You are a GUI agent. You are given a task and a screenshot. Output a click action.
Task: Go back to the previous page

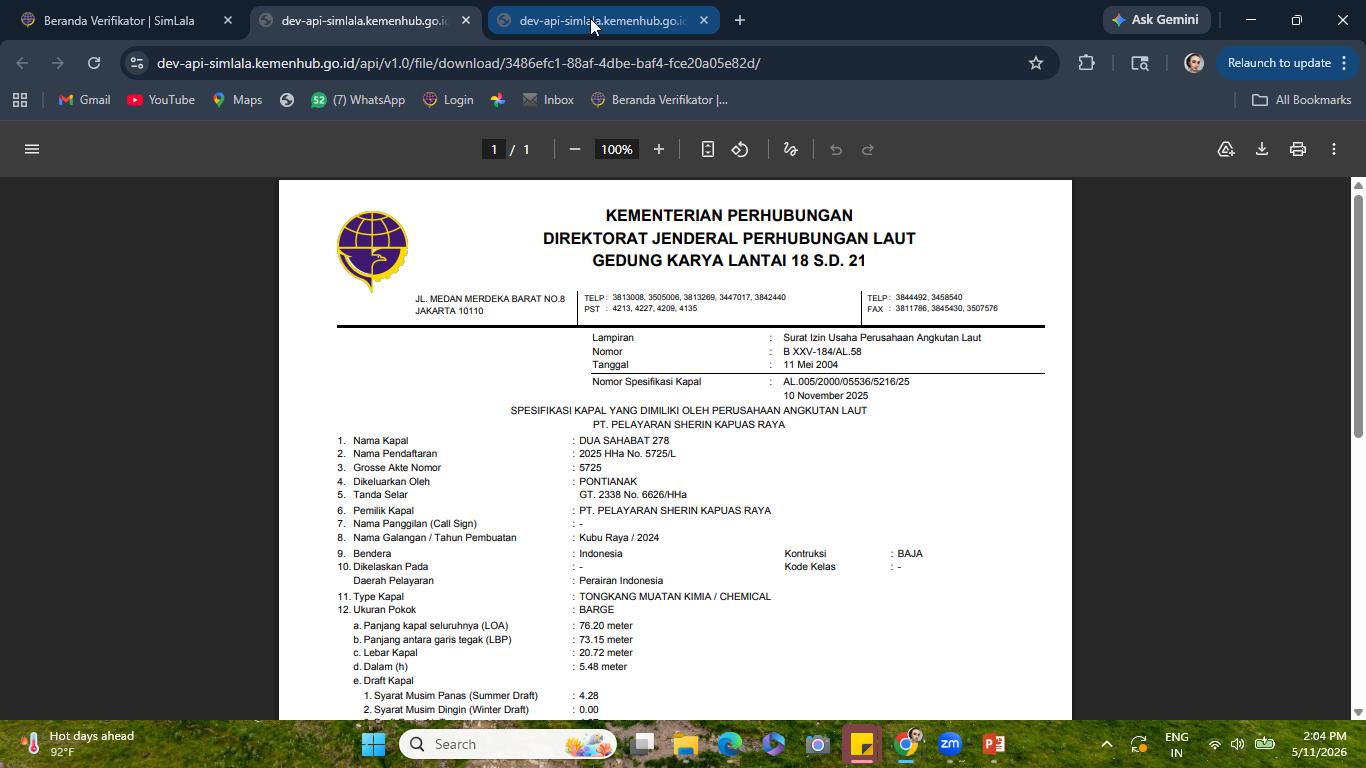tap(22, 63)
